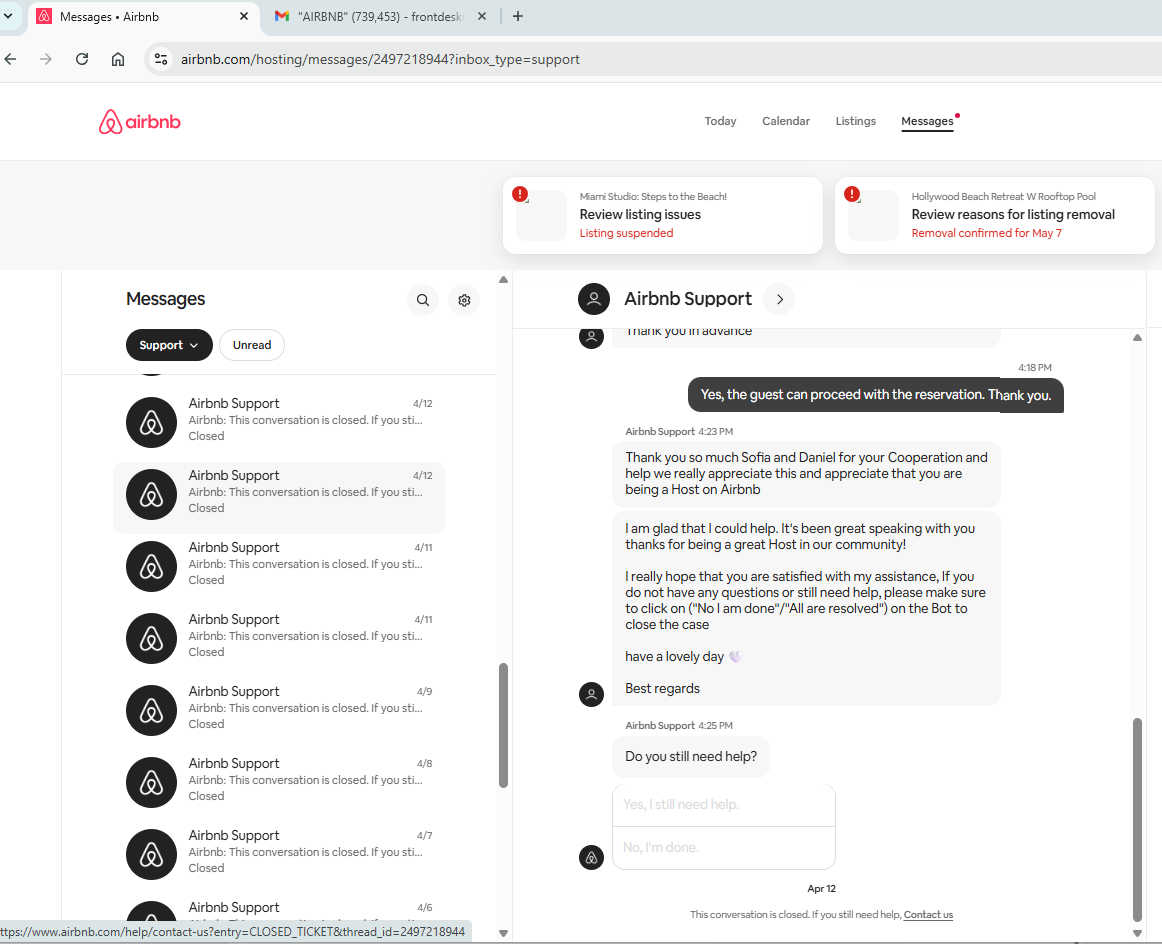This screenshot has height=944, width=1162.
Task: View site information icon in address bar
Action: pyautogui.click(x=161, y=59)
